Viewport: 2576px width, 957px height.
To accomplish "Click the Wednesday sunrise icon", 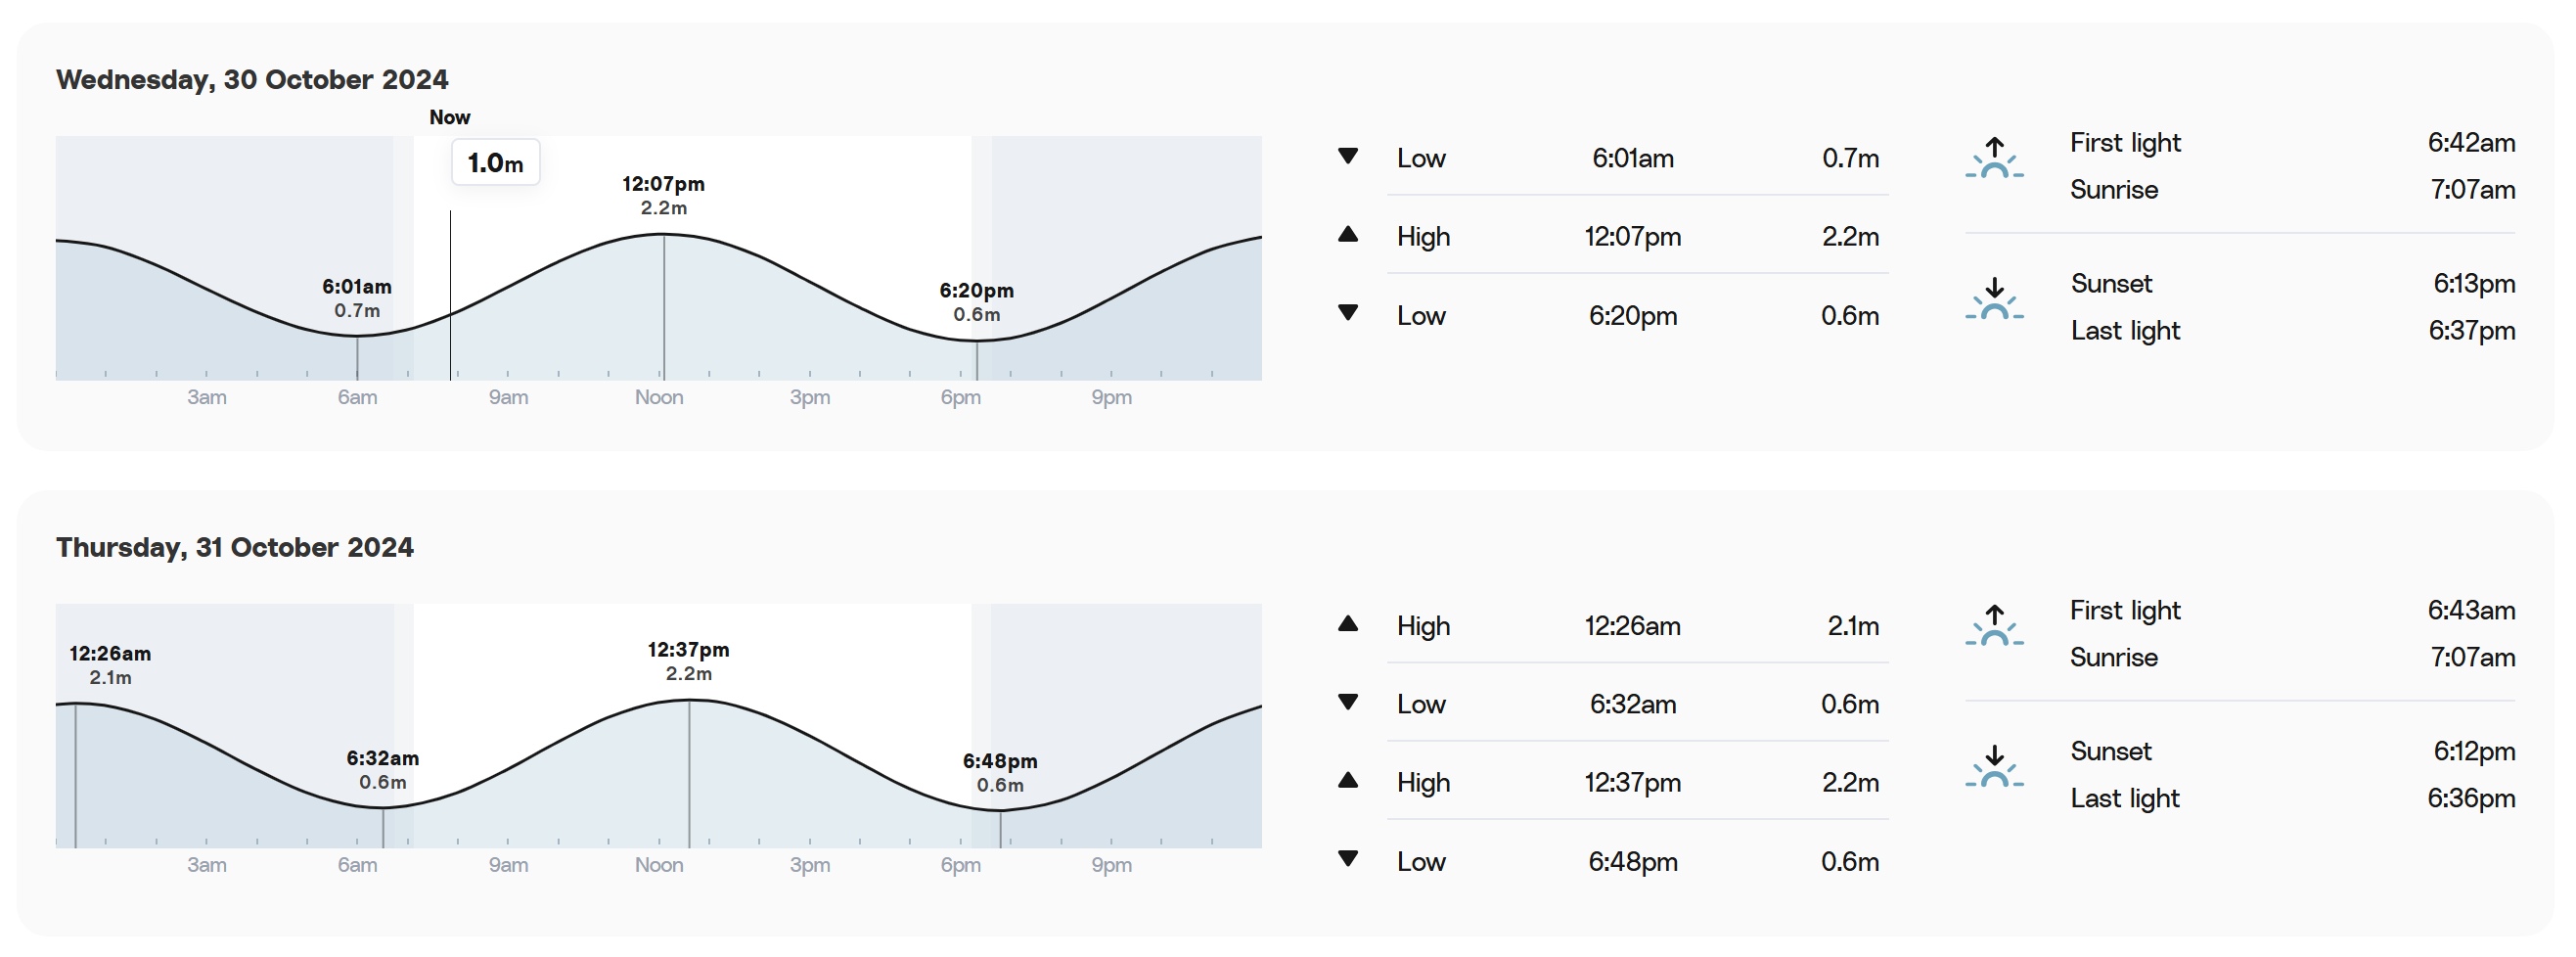I will tap(1994, 158).
